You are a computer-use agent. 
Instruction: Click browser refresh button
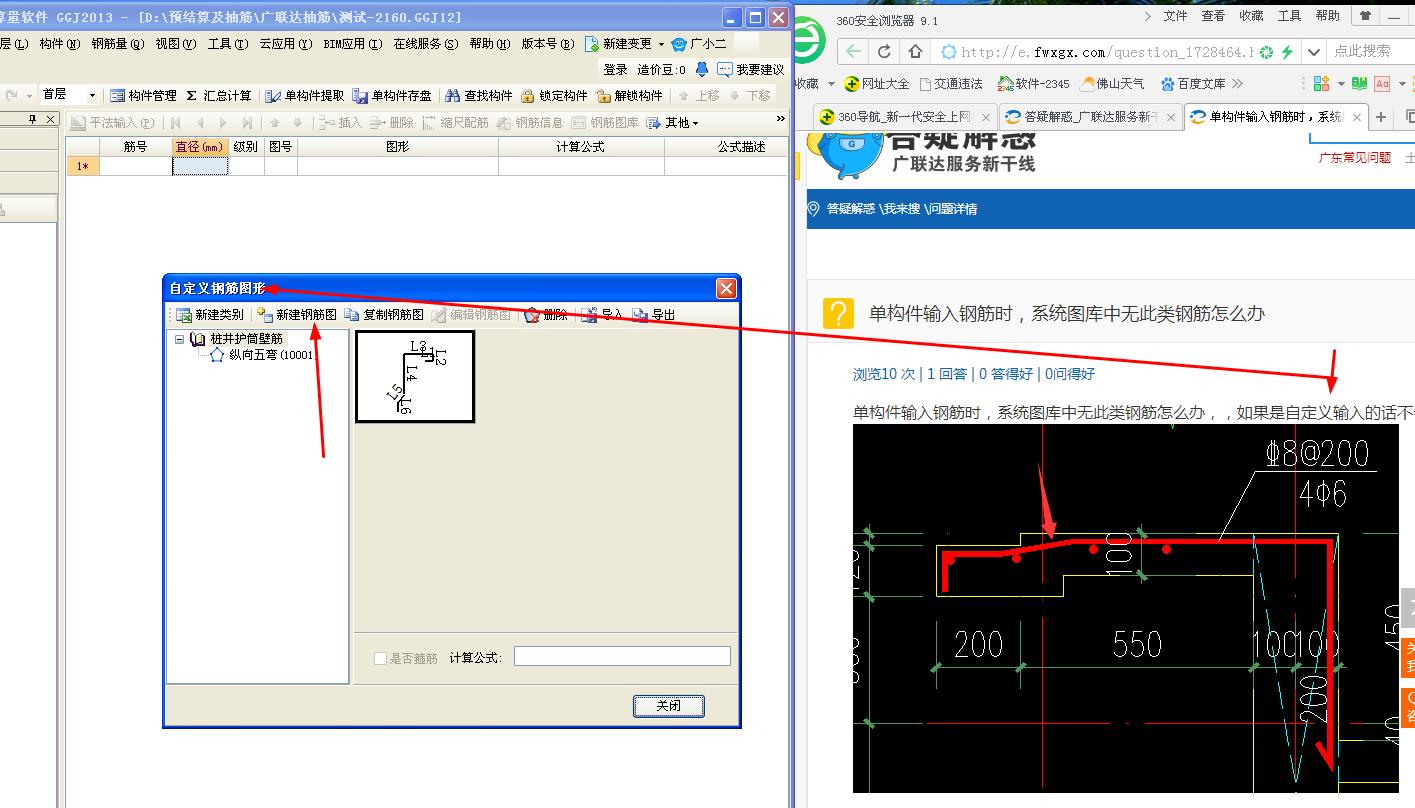click(x=884, y=52)
